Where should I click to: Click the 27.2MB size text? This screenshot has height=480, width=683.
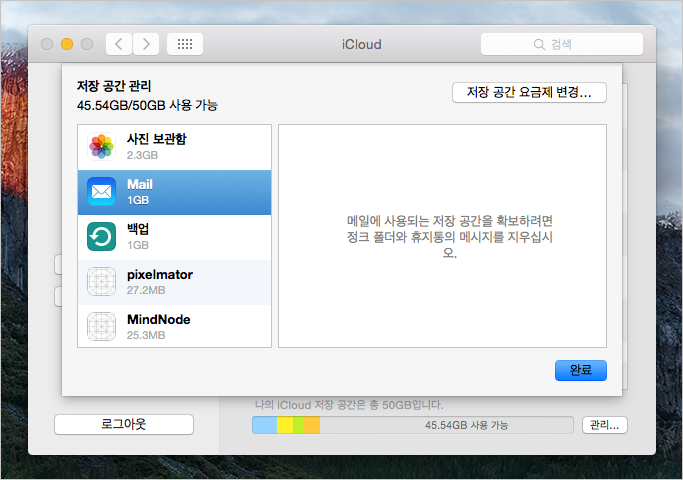146,290
